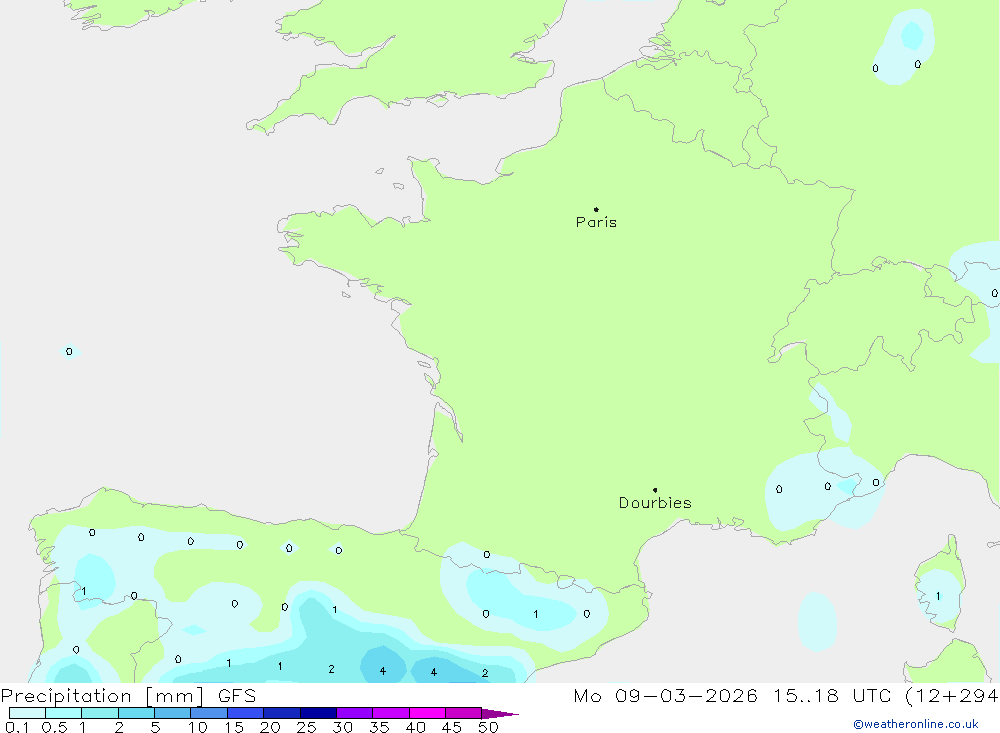This screenshot has width=1000, height=733.
Task: Click the legend value '10'
Action: tap(198, 727)
